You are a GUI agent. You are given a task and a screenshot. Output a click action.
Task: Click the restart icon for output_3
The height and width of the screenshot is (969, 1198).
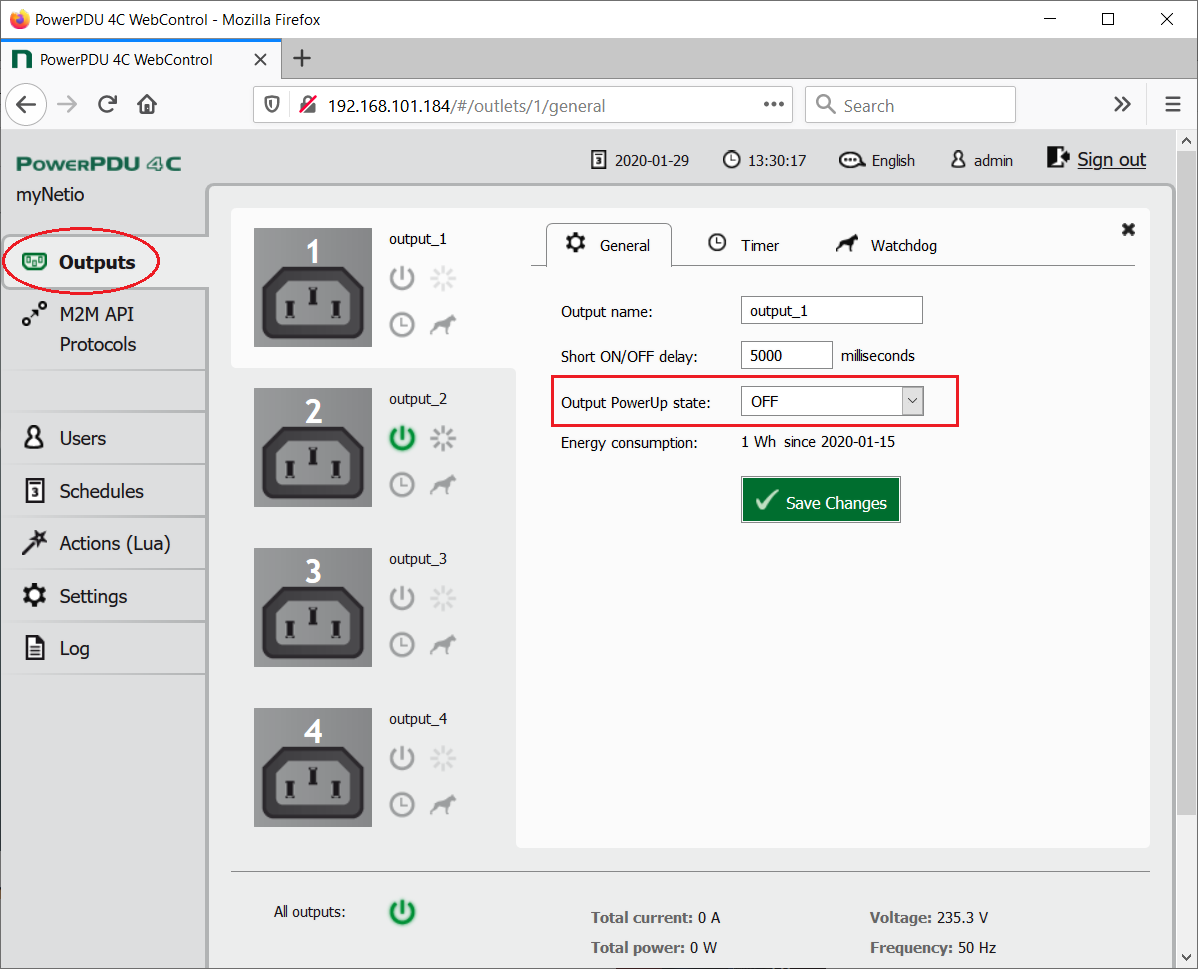tap(443, 598)
